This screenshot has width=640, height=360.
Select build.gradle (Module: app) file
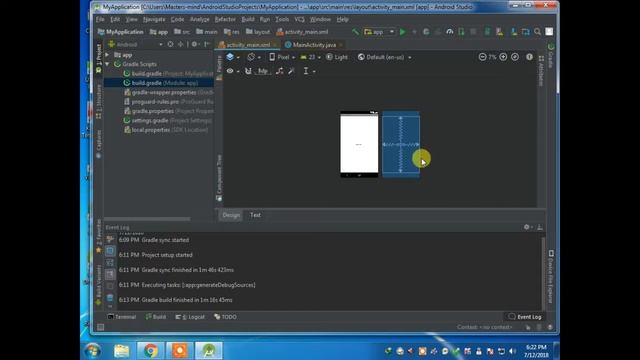(161, 83)
